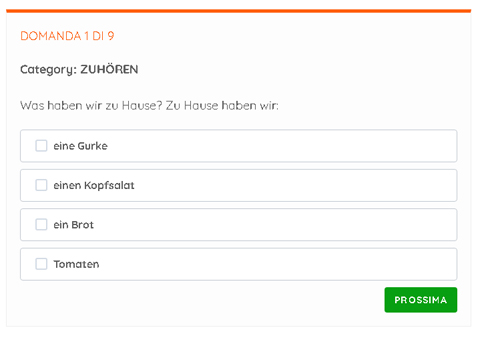Screen dimensions: 480x360
Task: Click the phrase Zu Hause haben wir
Action: tap(222, 105)
